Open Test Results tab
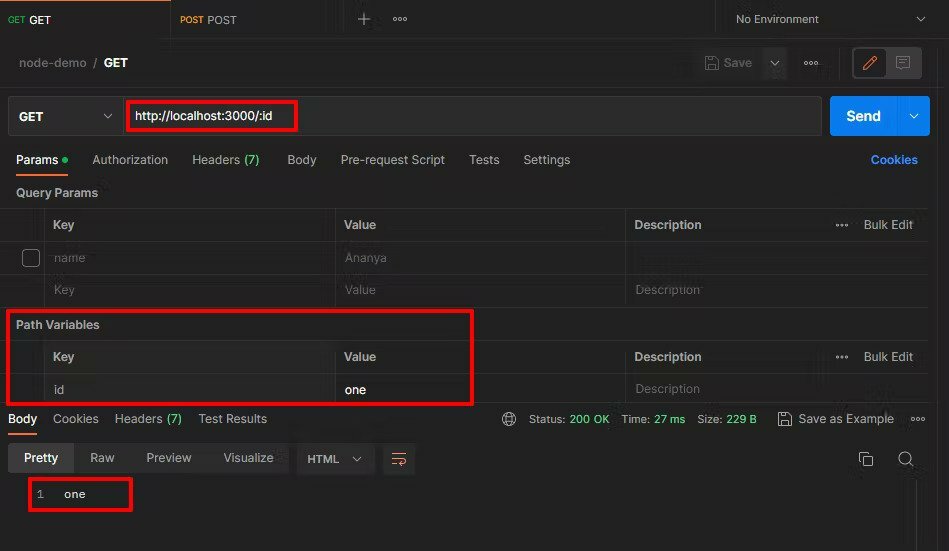The width and height of the screenshot is (949, 551). (x=232, y=419)
